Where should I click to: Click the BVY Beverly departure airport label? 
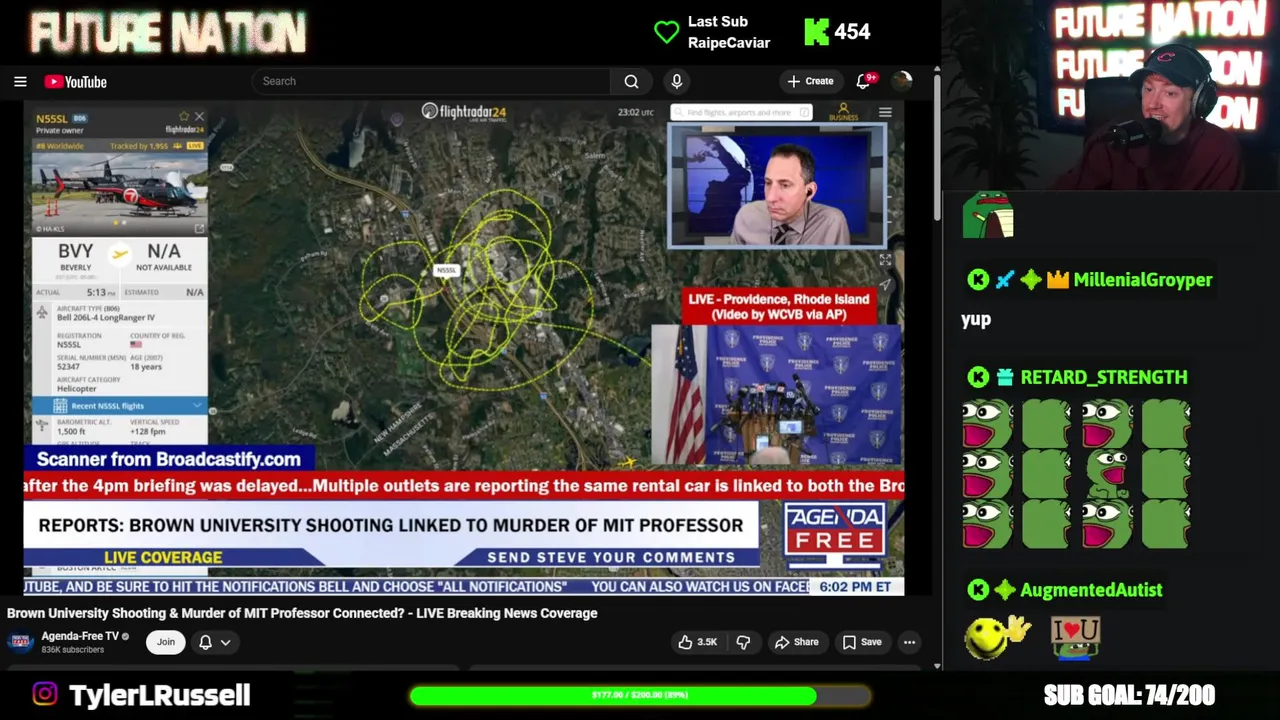tap(76, 256)
